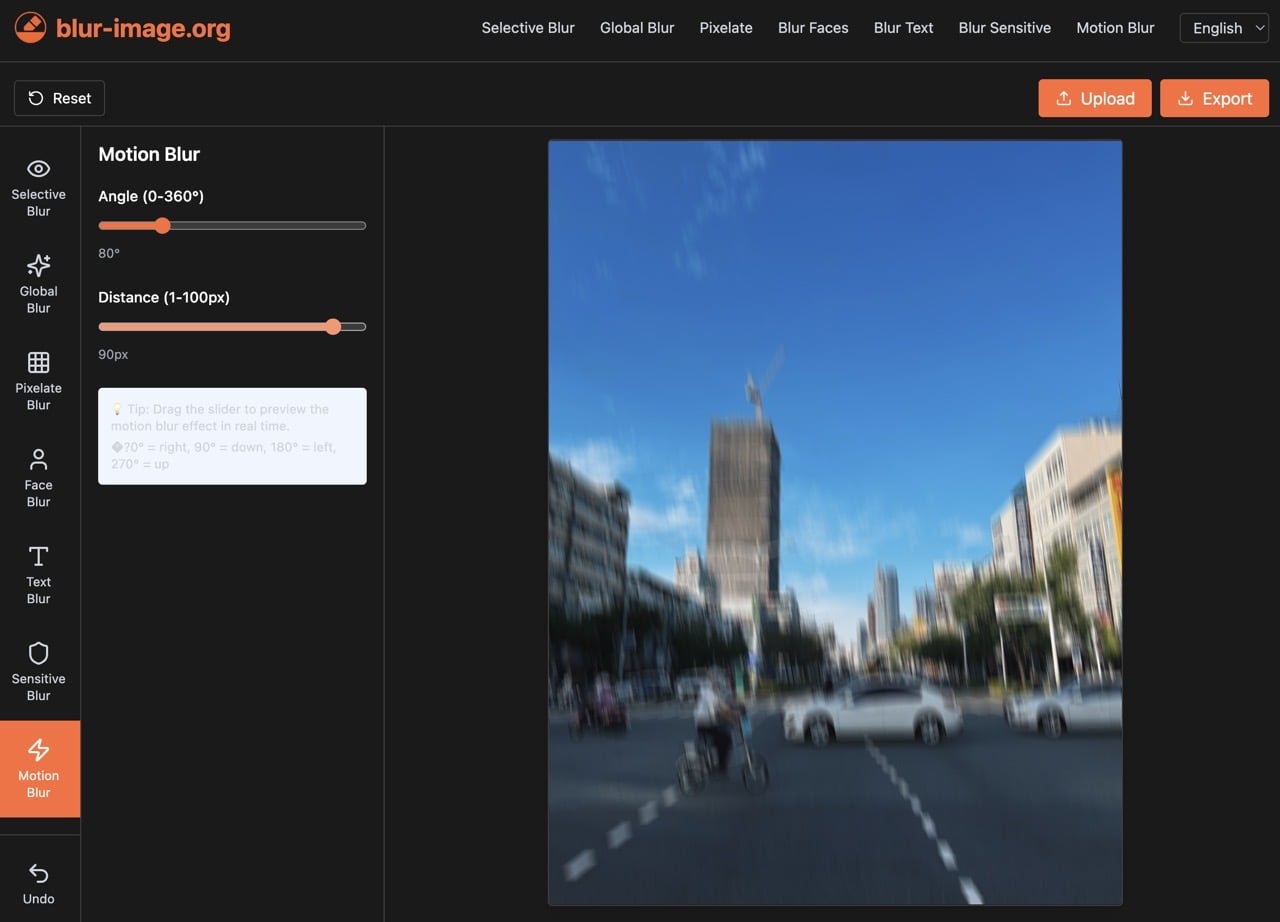Select the Pixelate Blur grid tool
Viewport: 1280px width, 922px height.
[x=39, y=381]
